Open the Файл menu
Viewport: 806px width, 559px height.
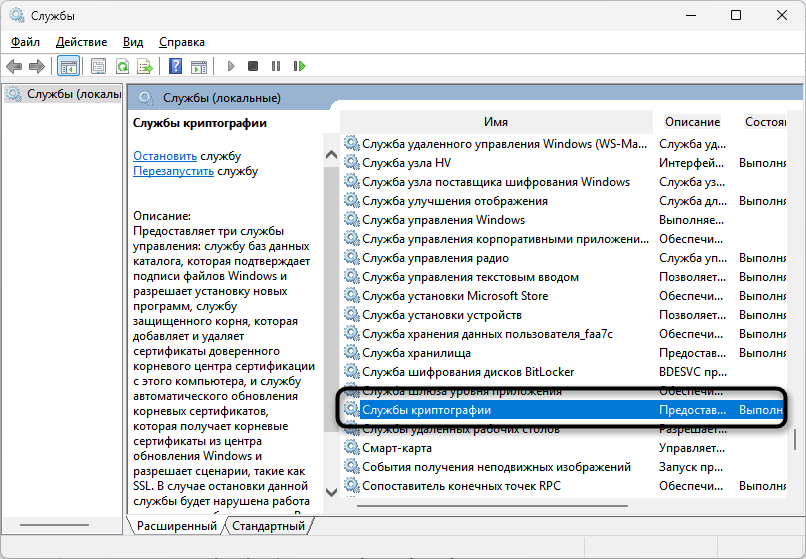coord(25,42)
